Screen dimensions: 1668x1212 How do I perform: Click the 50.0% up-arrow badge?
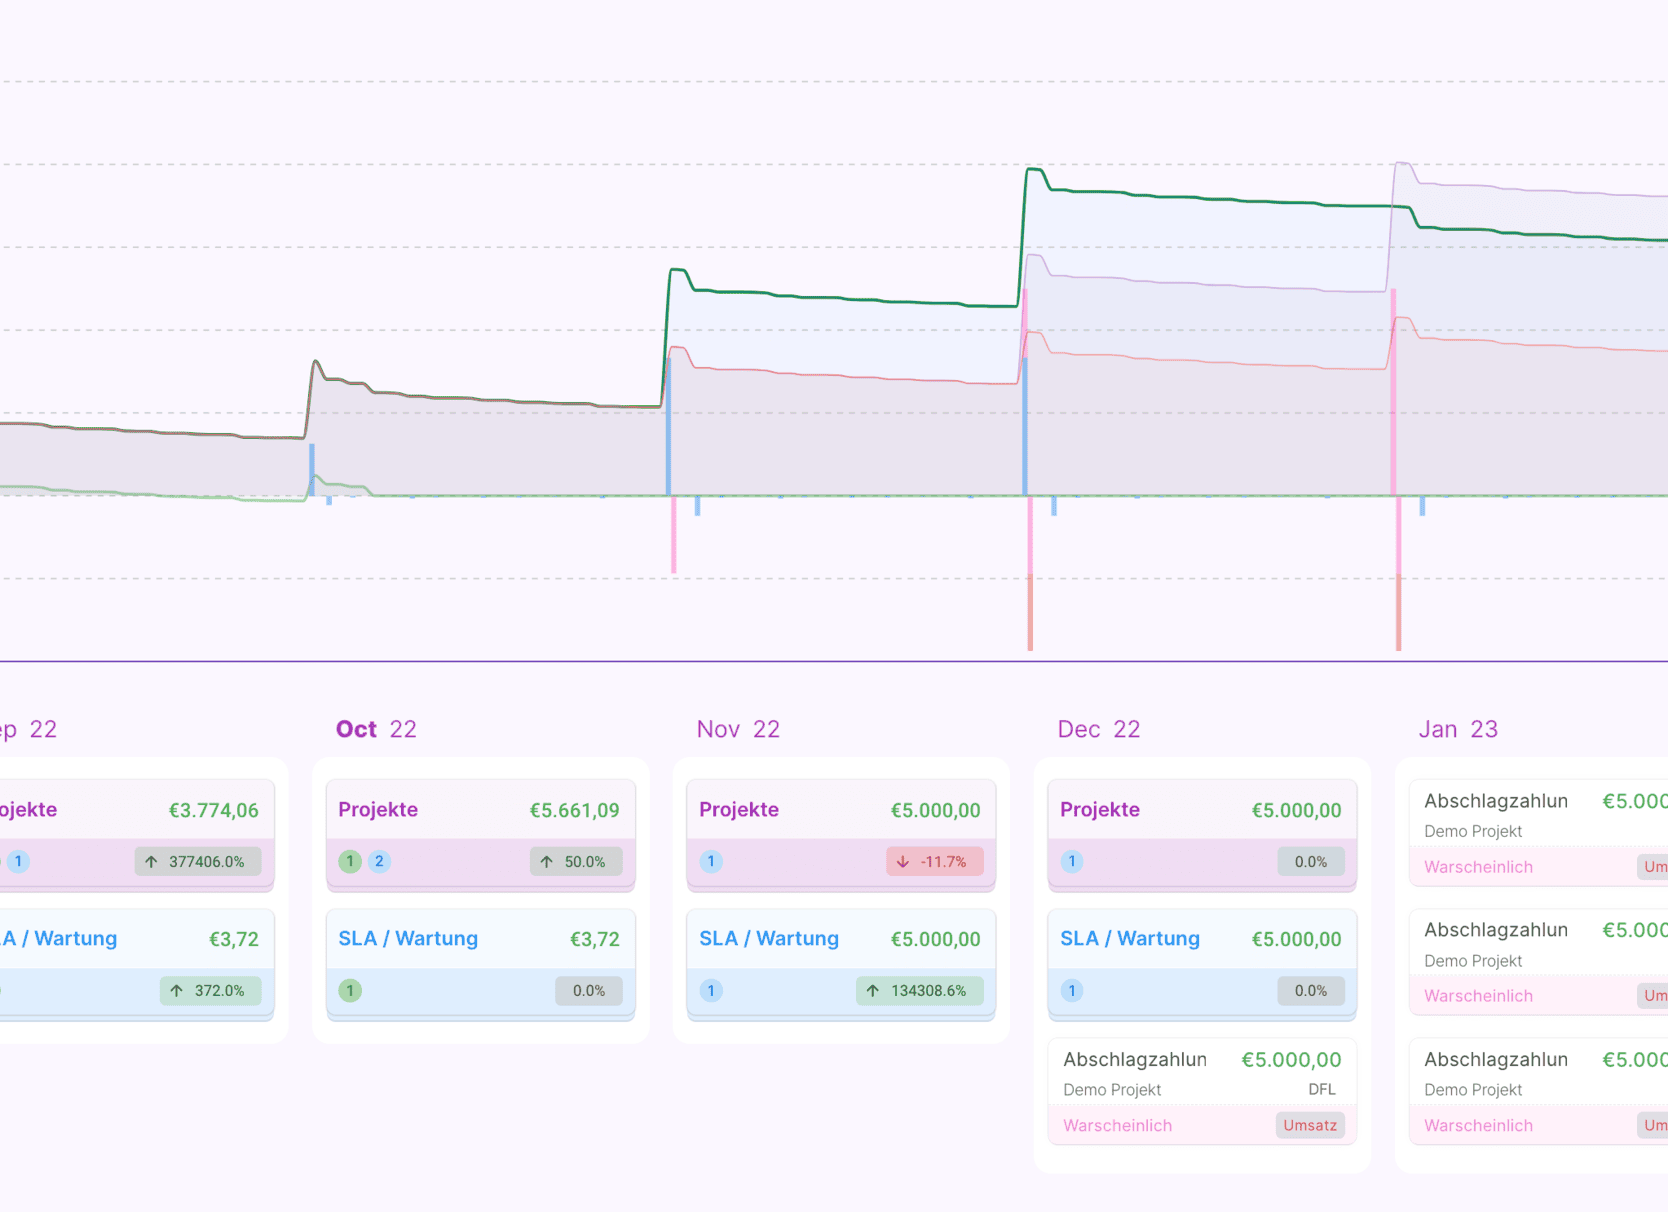coord(575,861)
